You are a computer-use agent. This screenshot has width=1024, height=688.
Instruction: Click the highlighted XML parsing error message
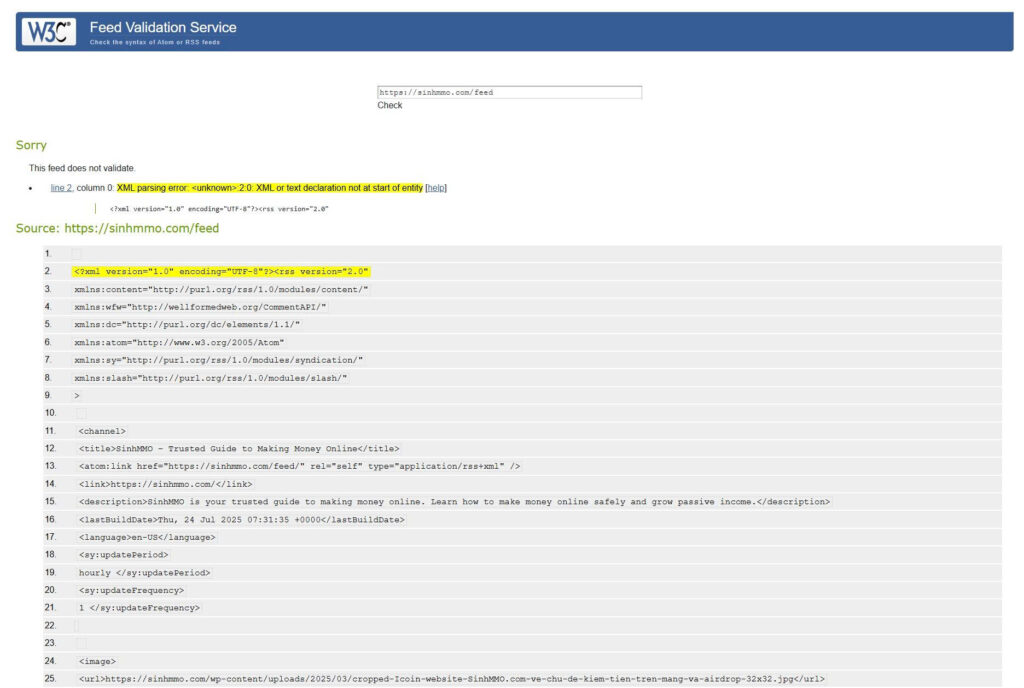tap(270, 188)
